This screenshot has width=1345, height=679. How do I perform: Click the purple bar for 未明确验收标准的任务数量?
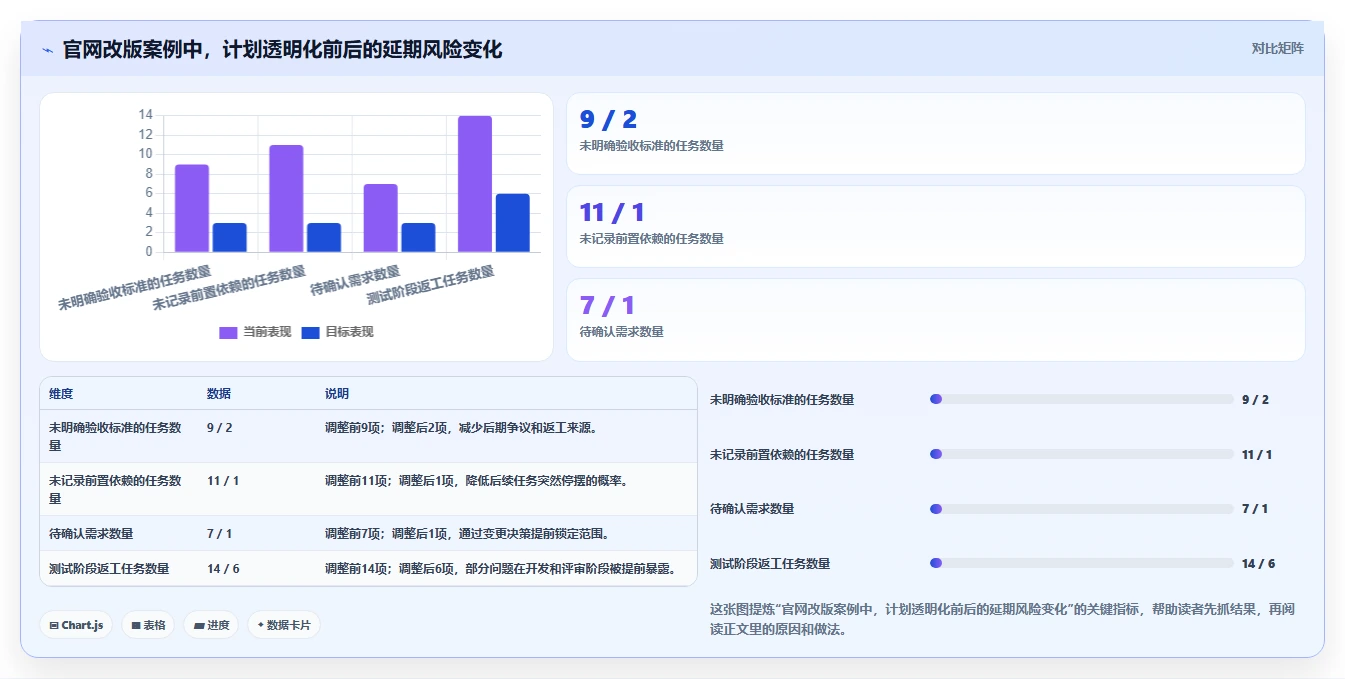192,208
